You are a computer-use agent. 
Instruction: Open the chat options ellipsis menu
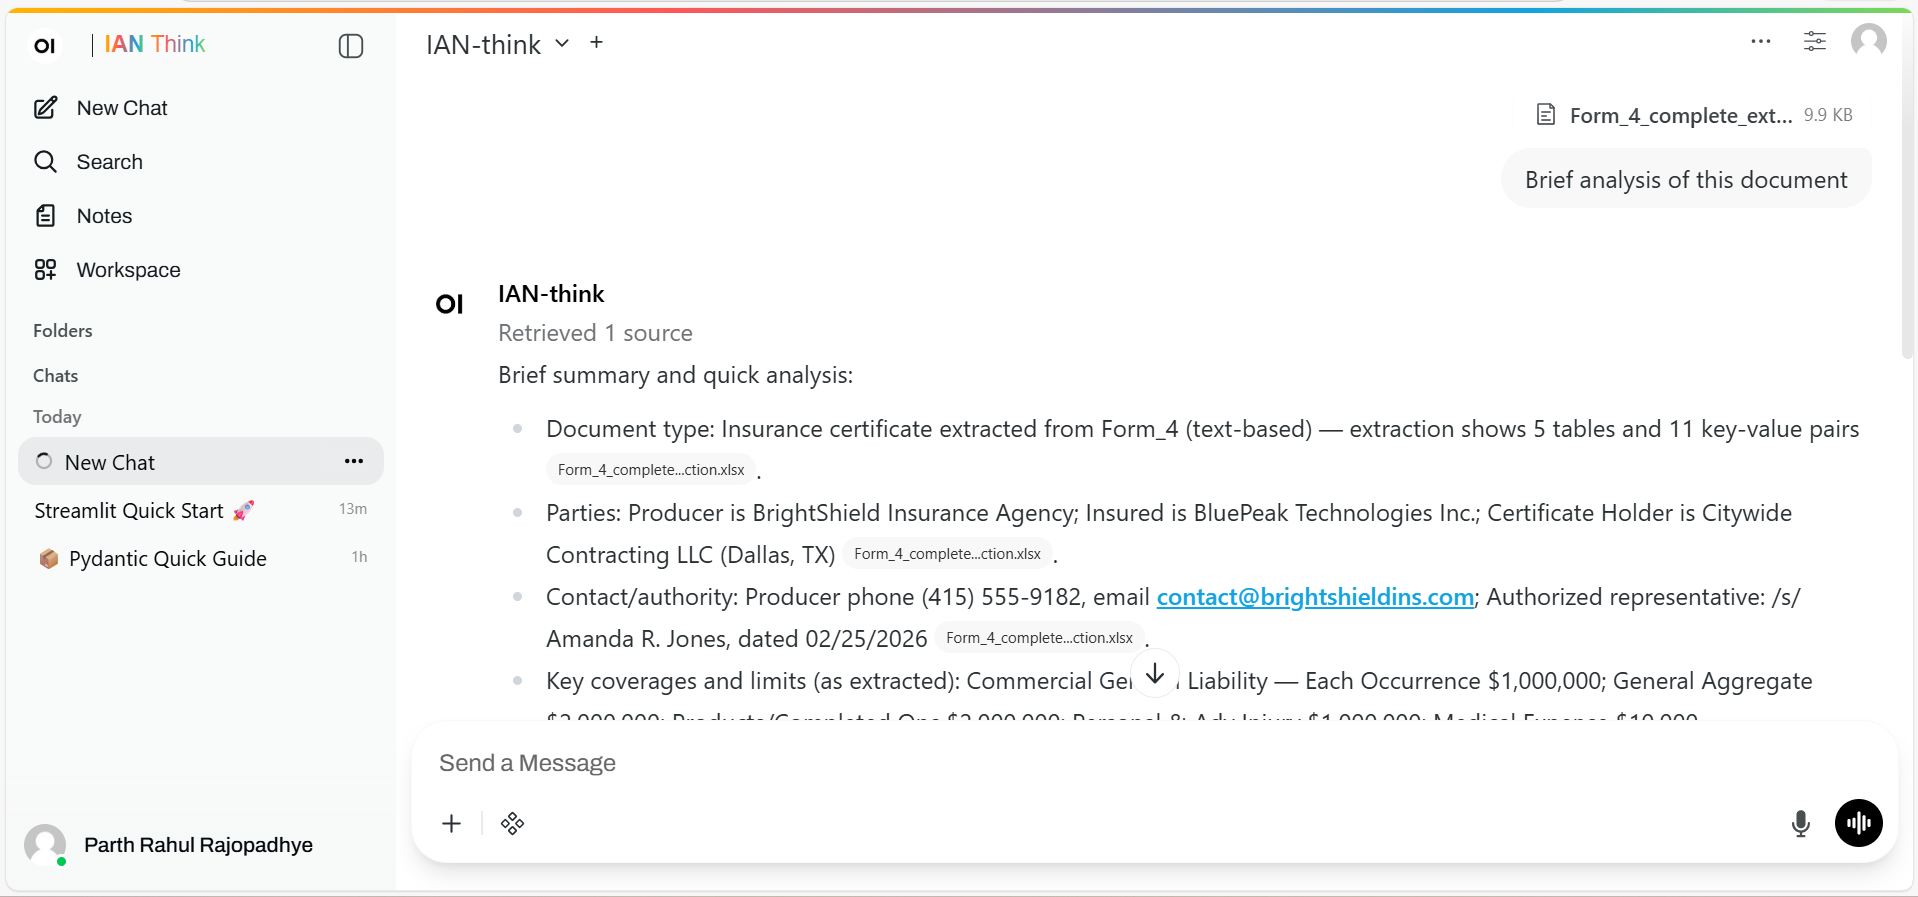1761,42
